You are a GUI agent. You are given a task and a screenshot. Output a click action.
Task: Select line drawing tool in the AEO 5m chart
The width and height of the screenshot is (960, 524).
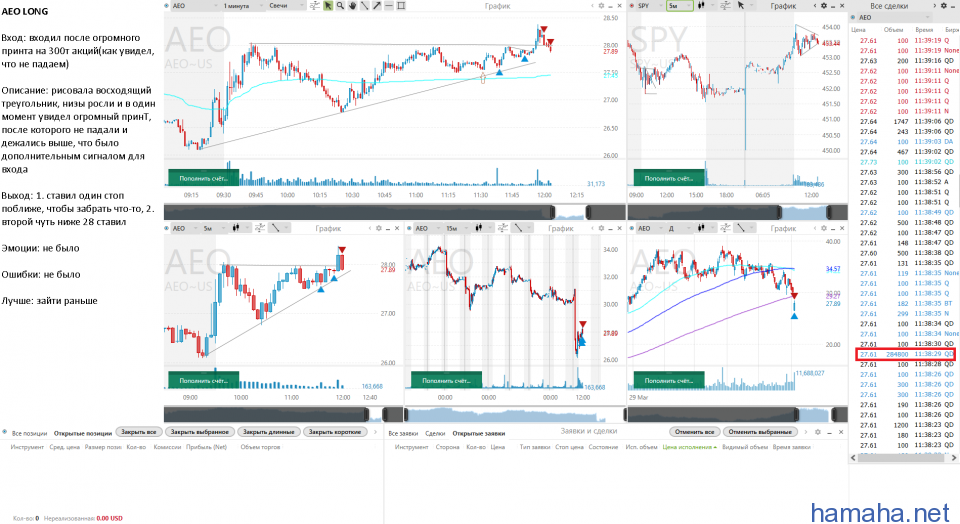coord(276,228)
